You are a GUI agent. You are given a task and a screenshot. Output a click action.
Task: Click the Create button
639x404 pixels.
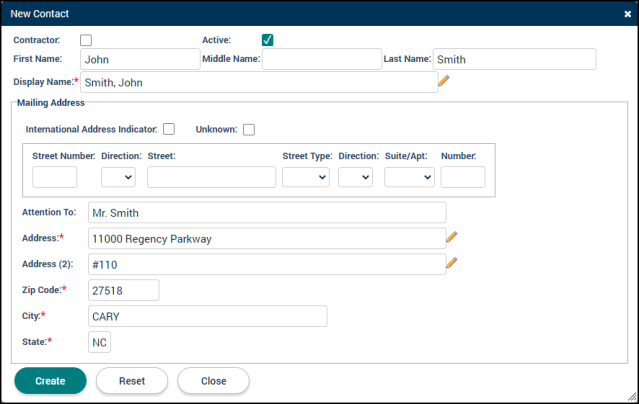pos(50,381)
